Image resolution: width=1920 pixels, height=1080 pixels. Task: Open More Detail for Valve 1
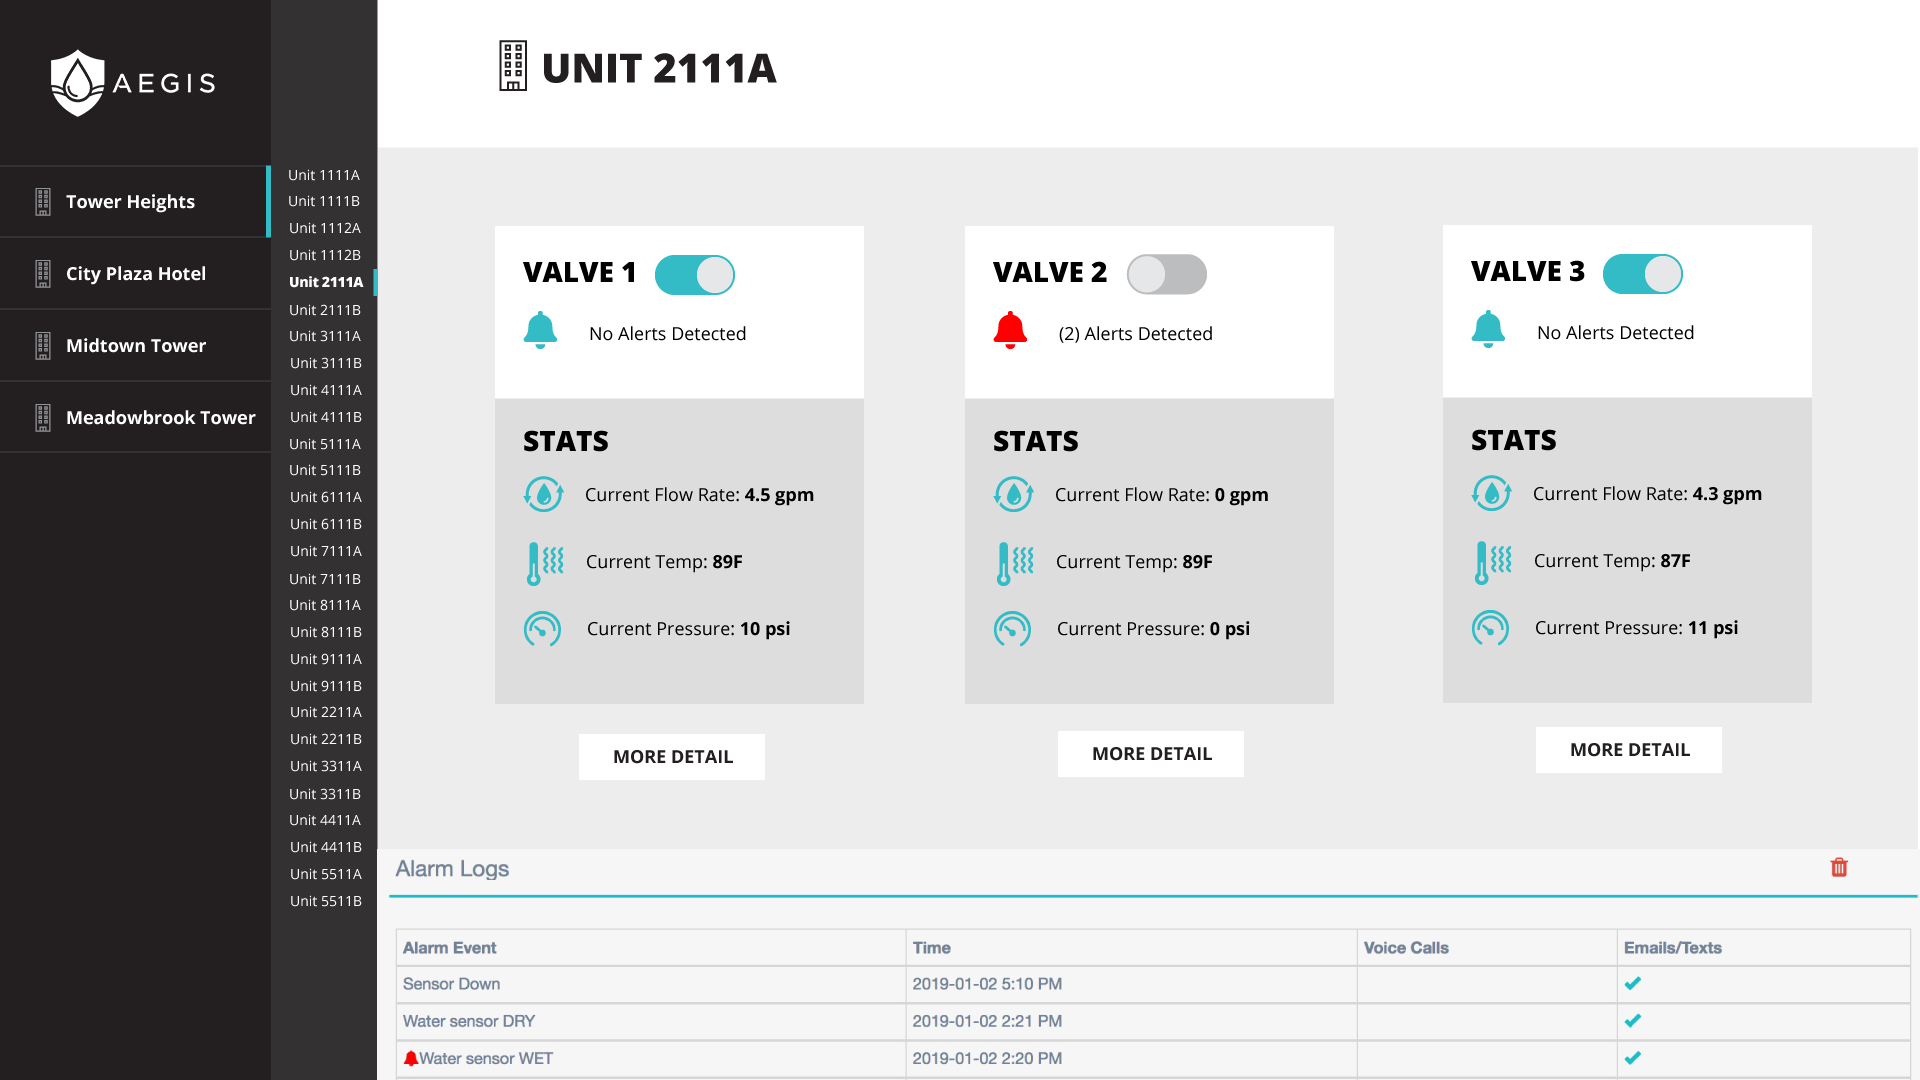pyautogui.click(x=672, y=757)
